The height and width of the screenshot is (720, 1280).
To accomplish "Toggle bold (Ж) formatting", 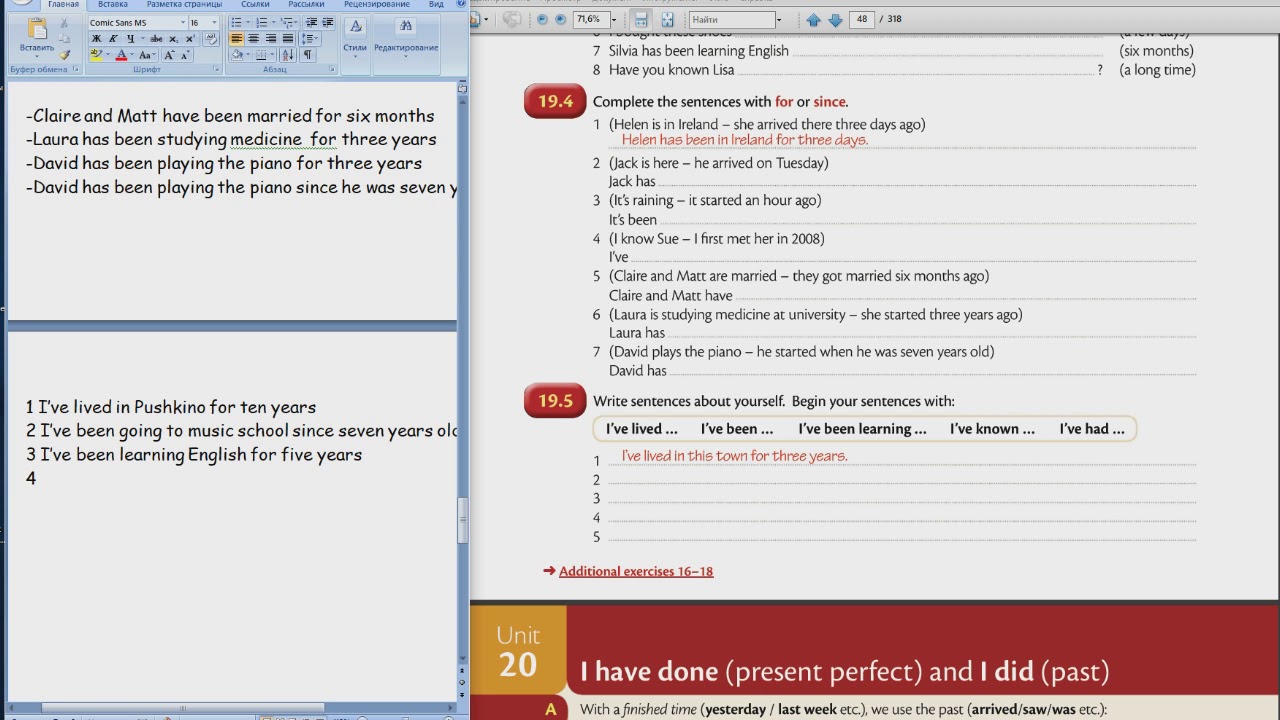I will pyautogui.click(x=96, y=39).
